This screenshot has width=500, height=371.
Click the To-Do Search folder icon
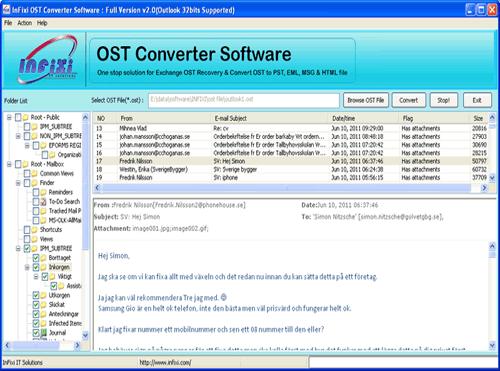coord(44,201)
